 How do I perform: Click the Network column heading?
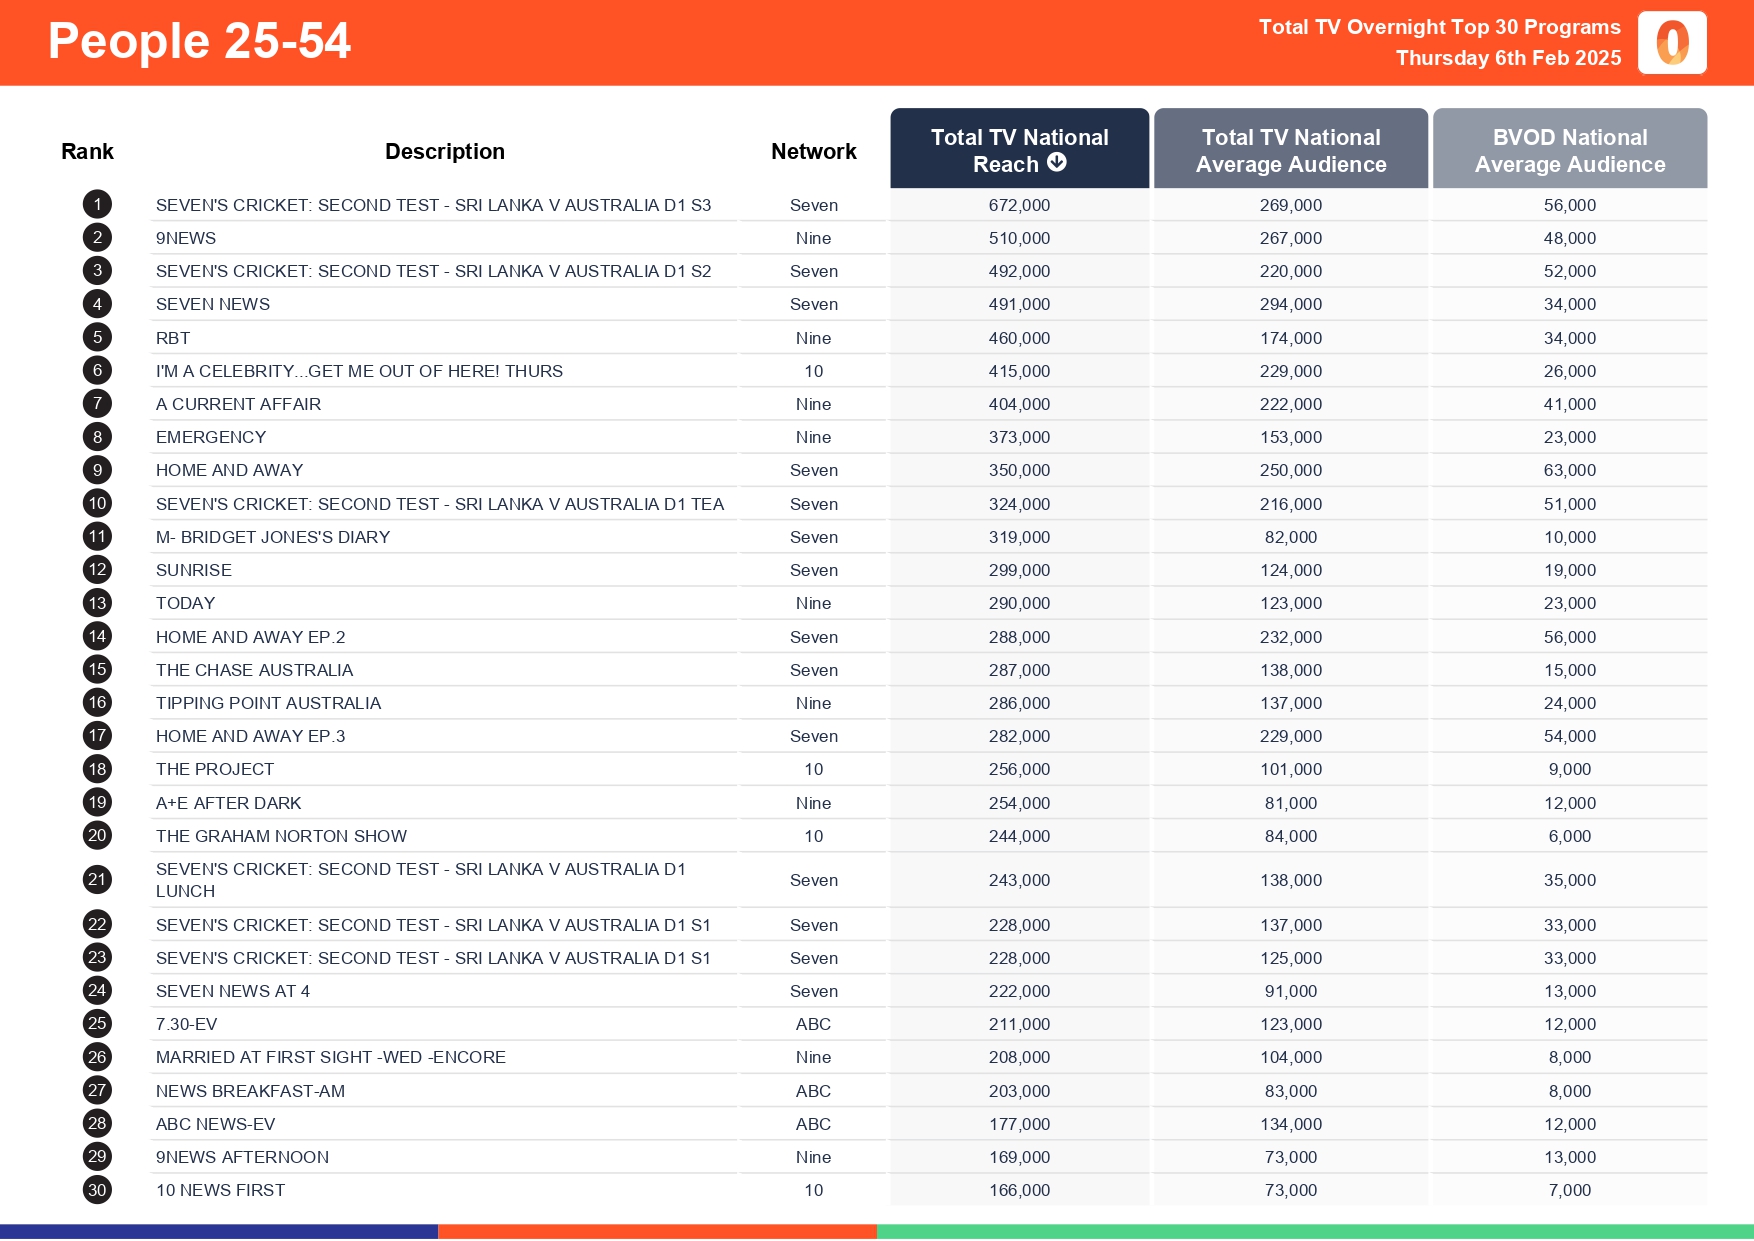[813, 151]
